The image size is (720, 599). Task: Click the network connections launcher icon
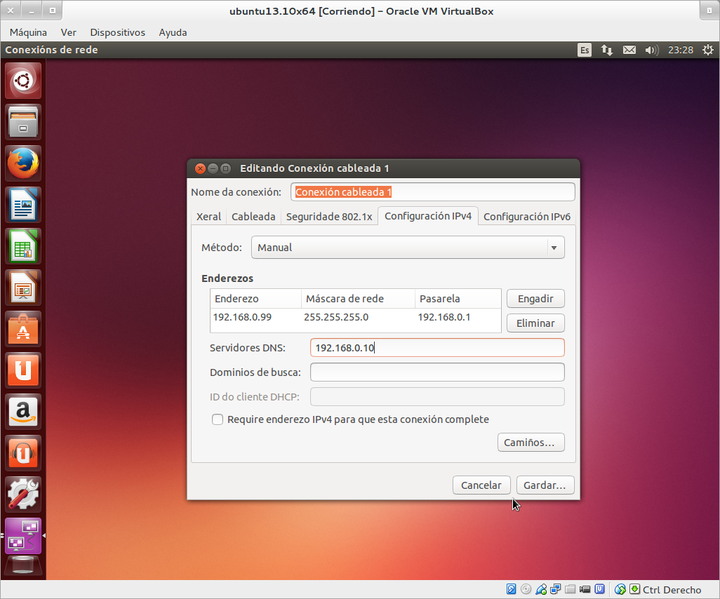(23, 536)
